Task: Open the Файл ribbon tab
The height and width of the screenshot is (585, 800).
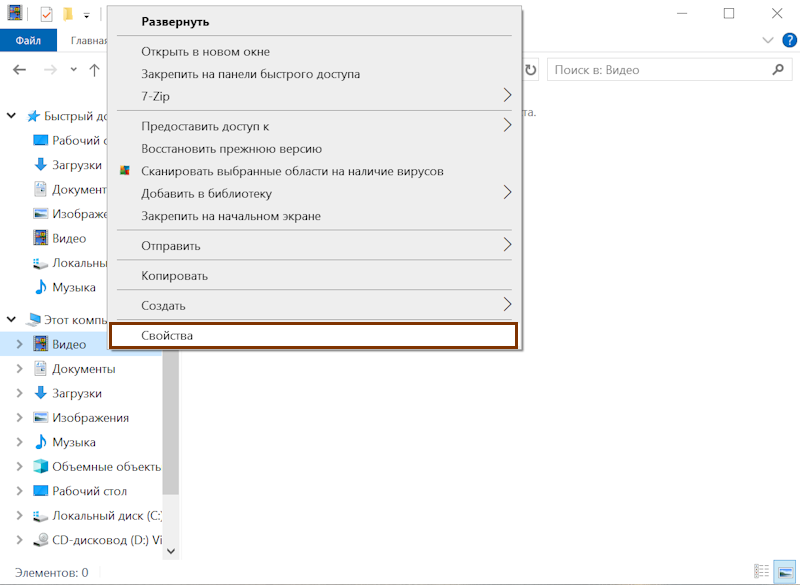Action: coord(28,41)
